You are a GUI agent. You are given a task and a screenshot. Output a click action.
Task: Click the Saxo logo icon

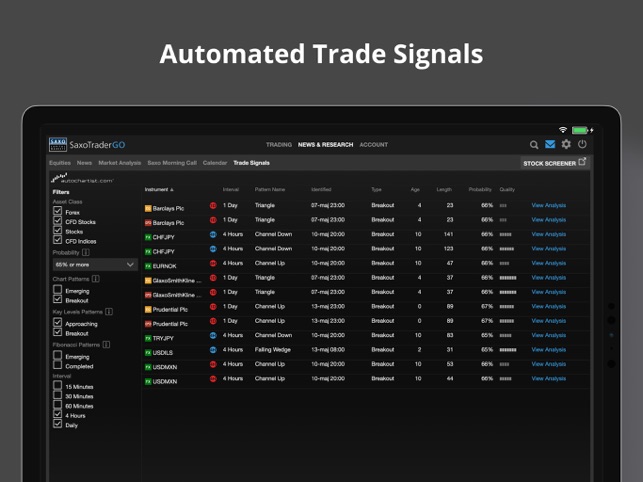pos(58,144)
